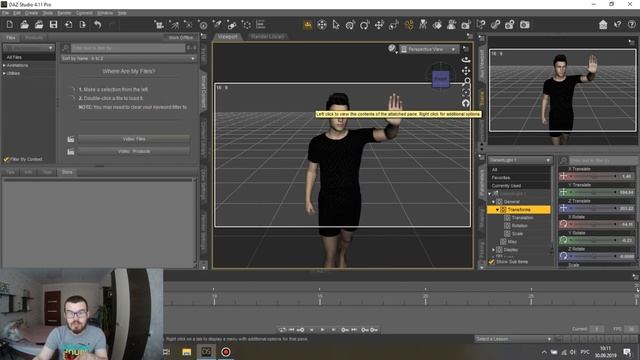Screen dimensions: 640x360
Task: Collapse the Transforms group
Action: pyautogui.click(x=497, y=210)
